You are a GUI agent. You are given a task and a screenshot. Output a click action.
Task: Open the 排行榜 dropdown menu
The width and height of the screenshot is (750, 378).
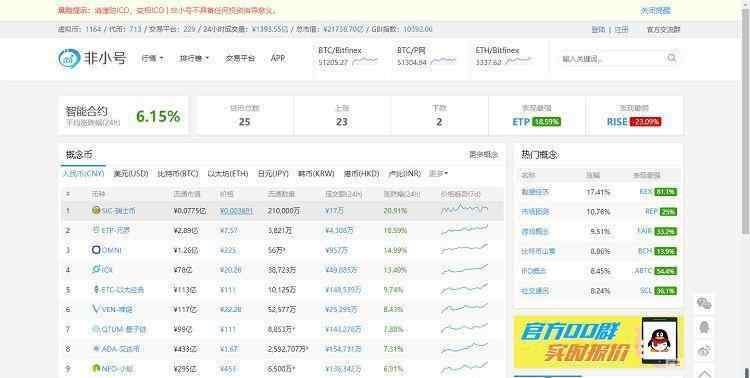pos(195,58)
